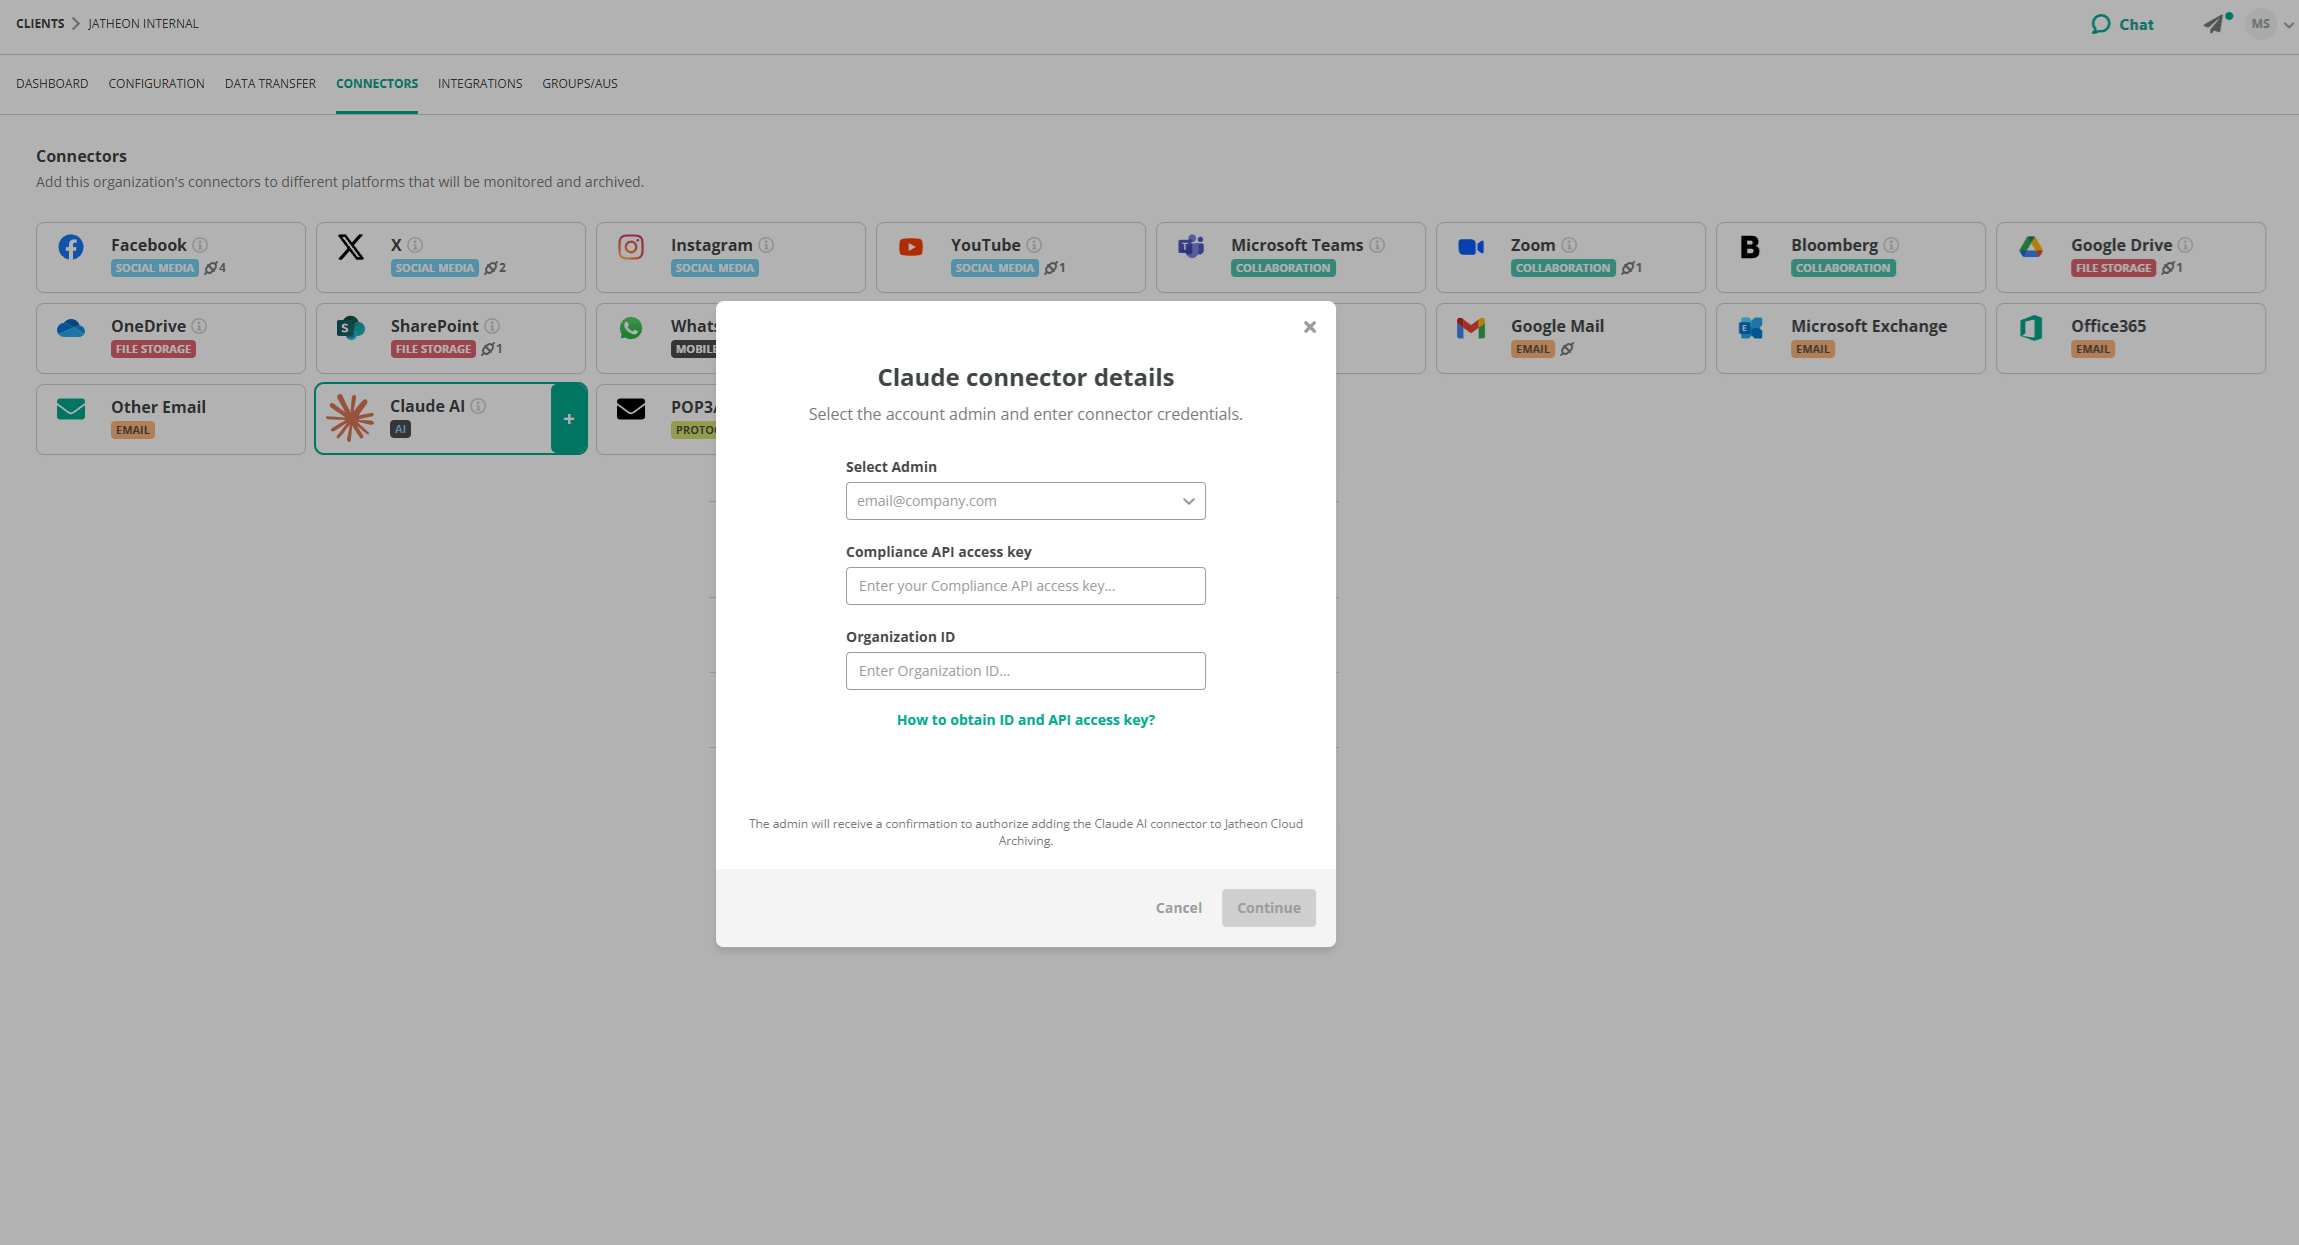Show info tooltip for X connector
Image resolution: width=2299 pixels, height=1245 pixels.
tap(415, 245)
